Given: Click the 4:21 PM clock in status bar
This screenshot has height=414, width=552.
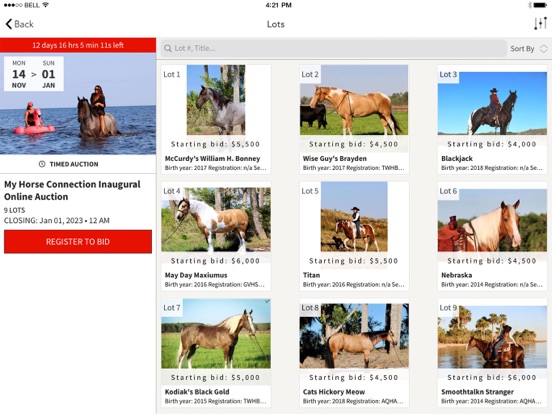Looking at the screenshot, I should pos(278,5).
